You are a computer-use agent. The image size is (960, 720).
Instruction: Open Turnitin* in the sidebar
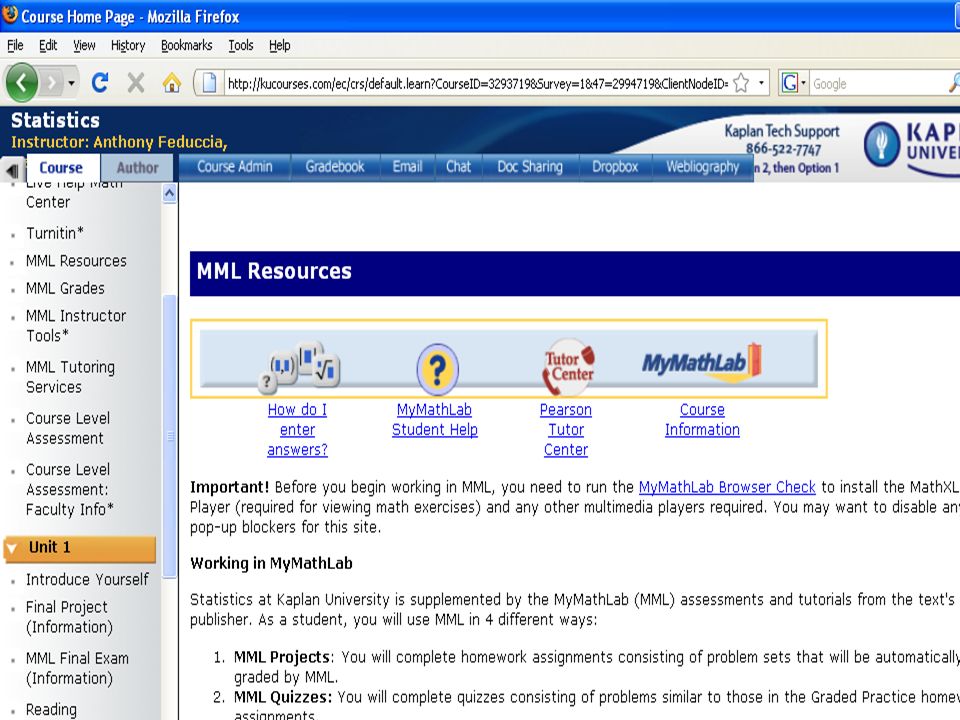pyautogui.click(x=54, y=233)
